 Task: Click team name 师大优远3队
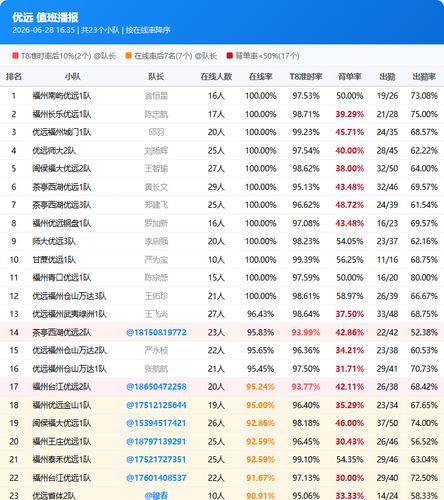coord(54,241)
